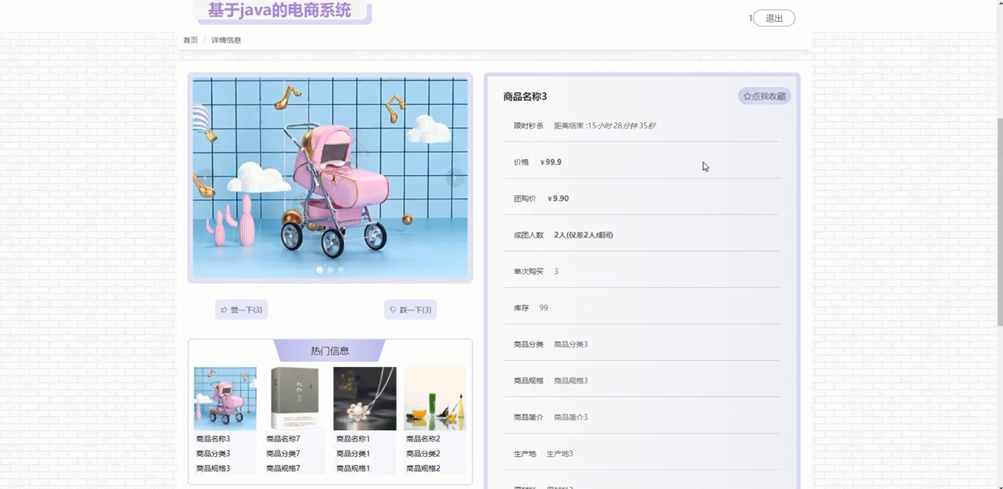The width and height of the screenshot is (1003, 489).
Task: Click the price value ¥99.9
Action: (x=551, y=162)
